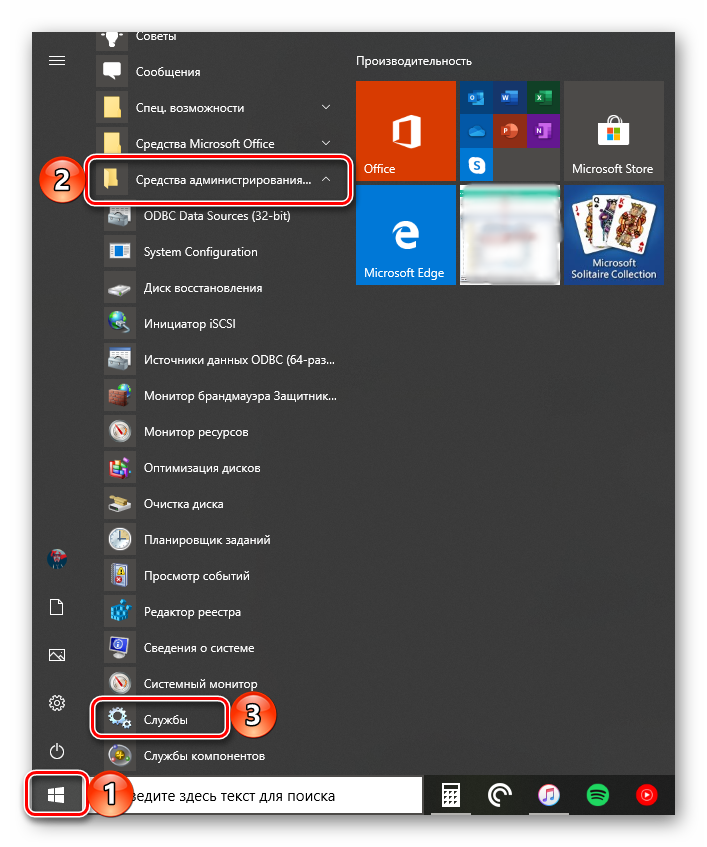This screenshot has height=847, width=707.
Task: Open OneNote in Office apps tile
Action: [x=543, y=131]
